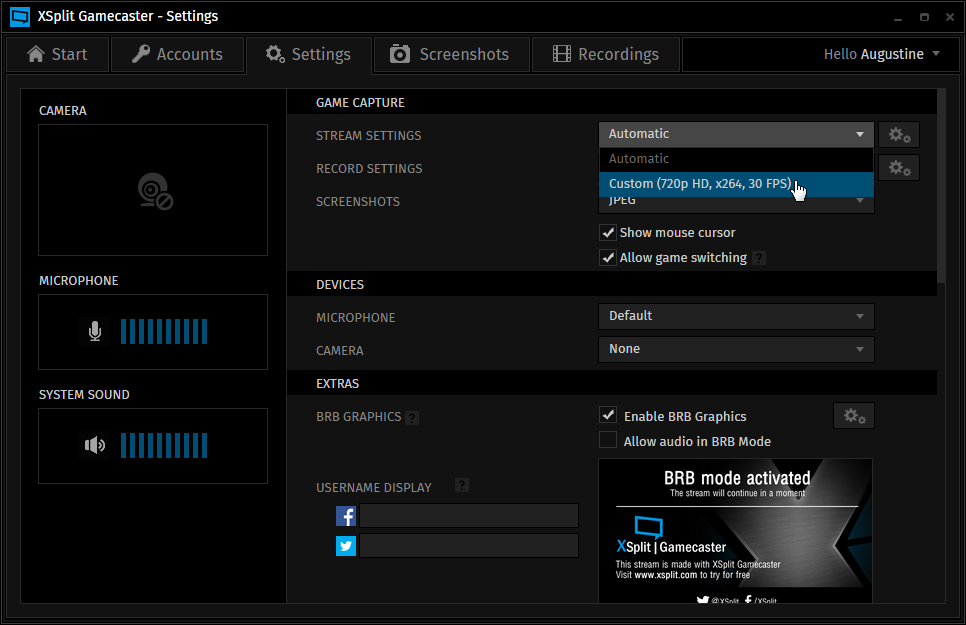Click the help icon next to BRB Graphics
The height and width of the screenshot is (625, 966).
point(413,418)
